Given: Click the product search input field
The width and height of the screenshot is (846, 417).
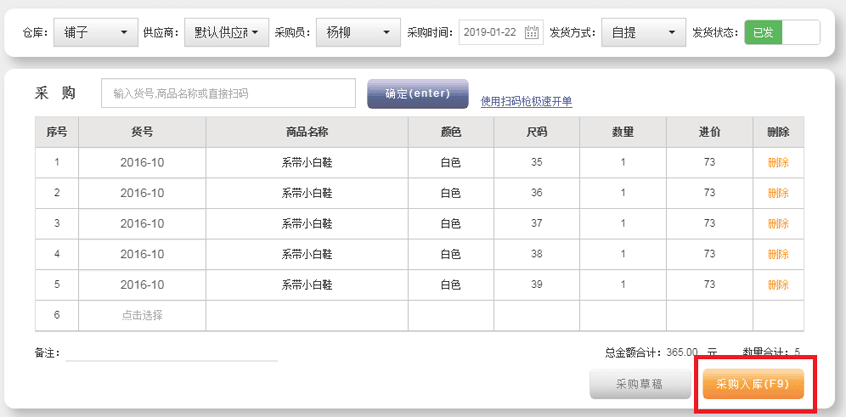Looking at the screenshot, I should point(228,93).
